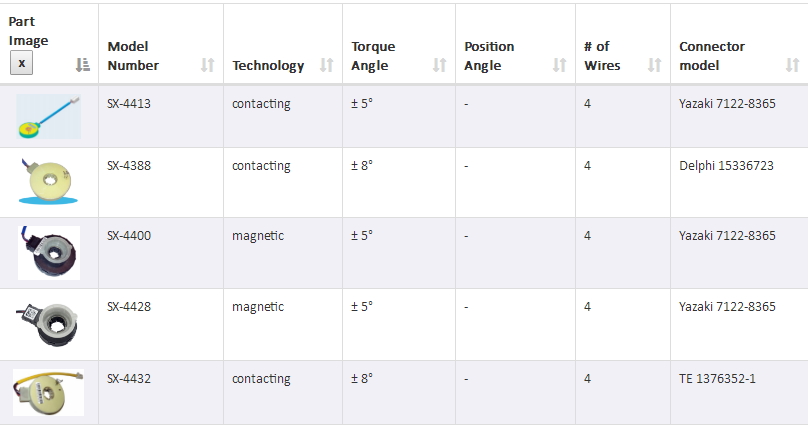The image size is (808, 427).
Task: Open the SX-4428 part image
Action: click(x=47, y=324)
